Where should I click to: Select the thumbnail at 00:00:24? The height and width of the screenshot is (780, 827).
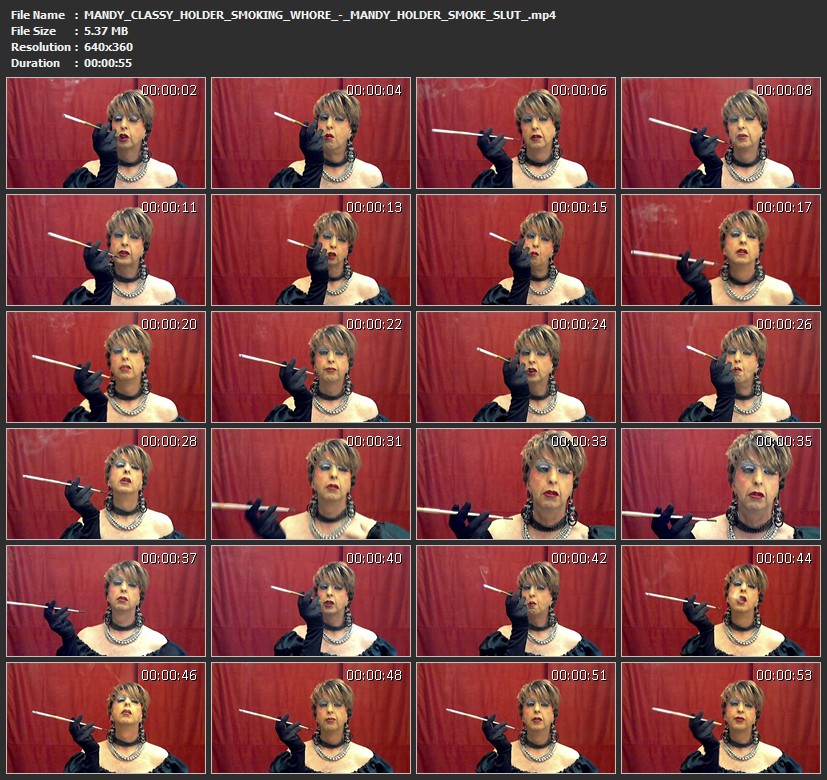pyautogui.click(x=515, y=367)
